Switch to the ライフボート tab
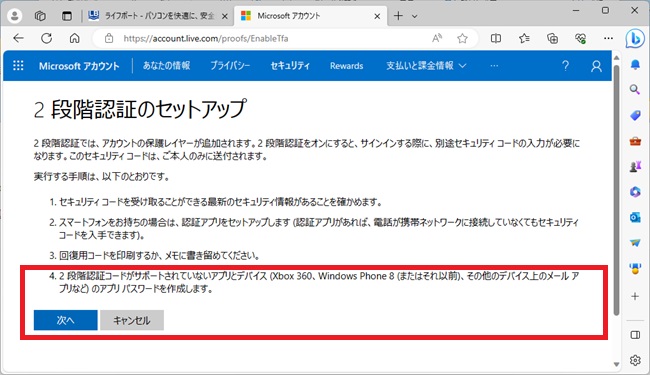The width and height of the screenshot is (650, 375). 158,16
